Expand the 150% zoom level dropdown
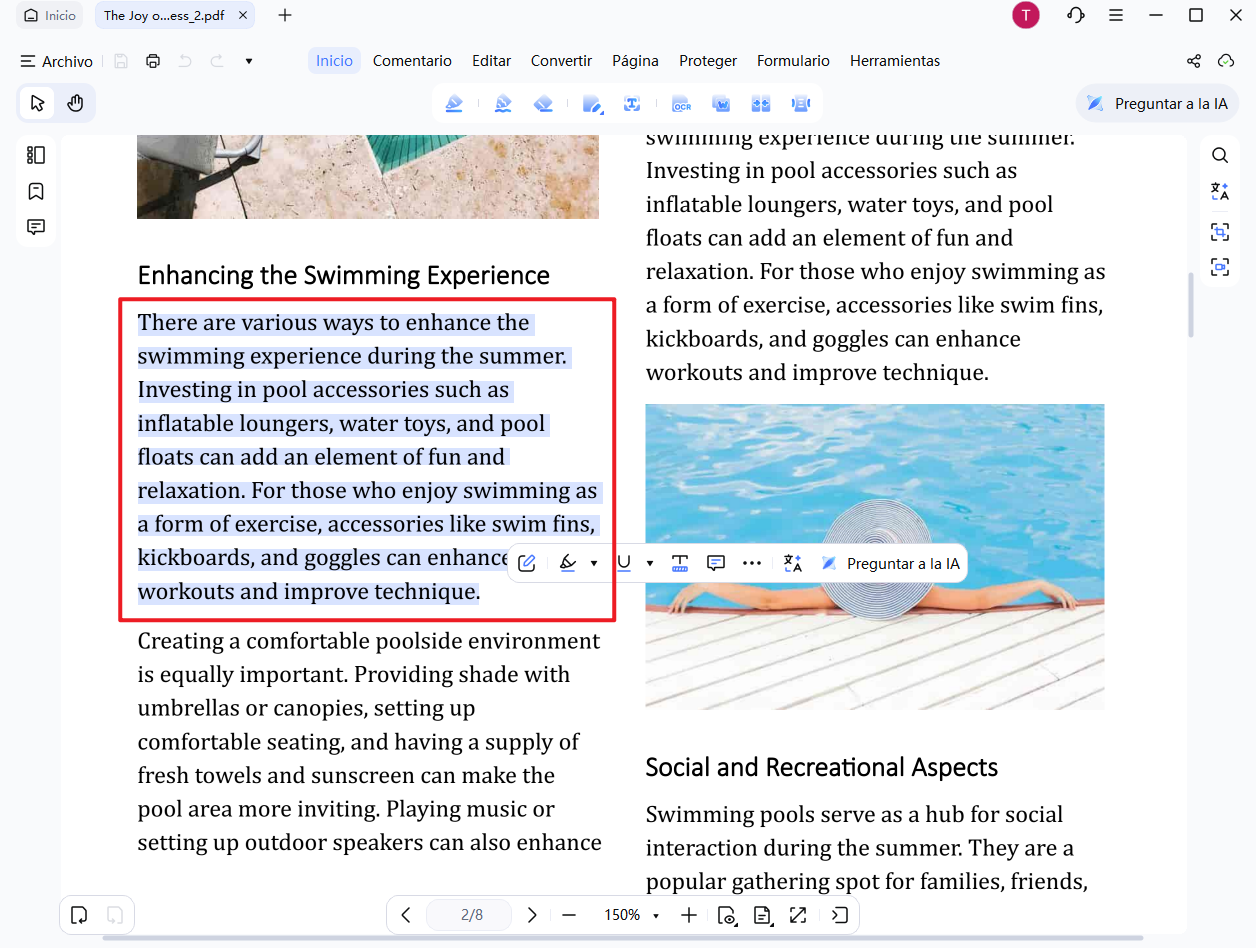Screen dimensions: 1256x948 pos(656,916)
